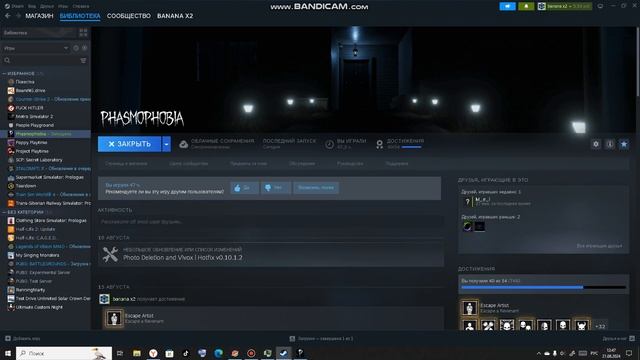Click the play time clock icon
The image size is (640, 360).
coord(329,144)
